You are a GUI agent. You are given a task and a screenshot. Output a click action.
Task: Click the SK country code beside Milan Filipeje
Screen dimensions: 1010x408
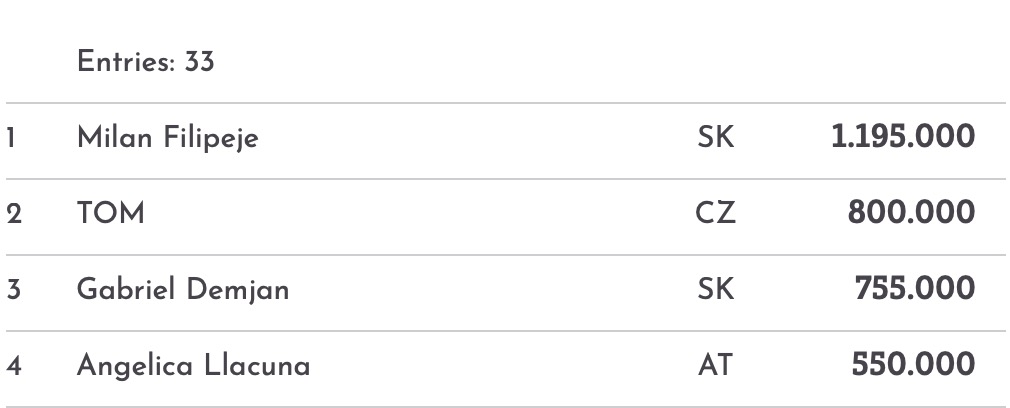pos(715,138)
